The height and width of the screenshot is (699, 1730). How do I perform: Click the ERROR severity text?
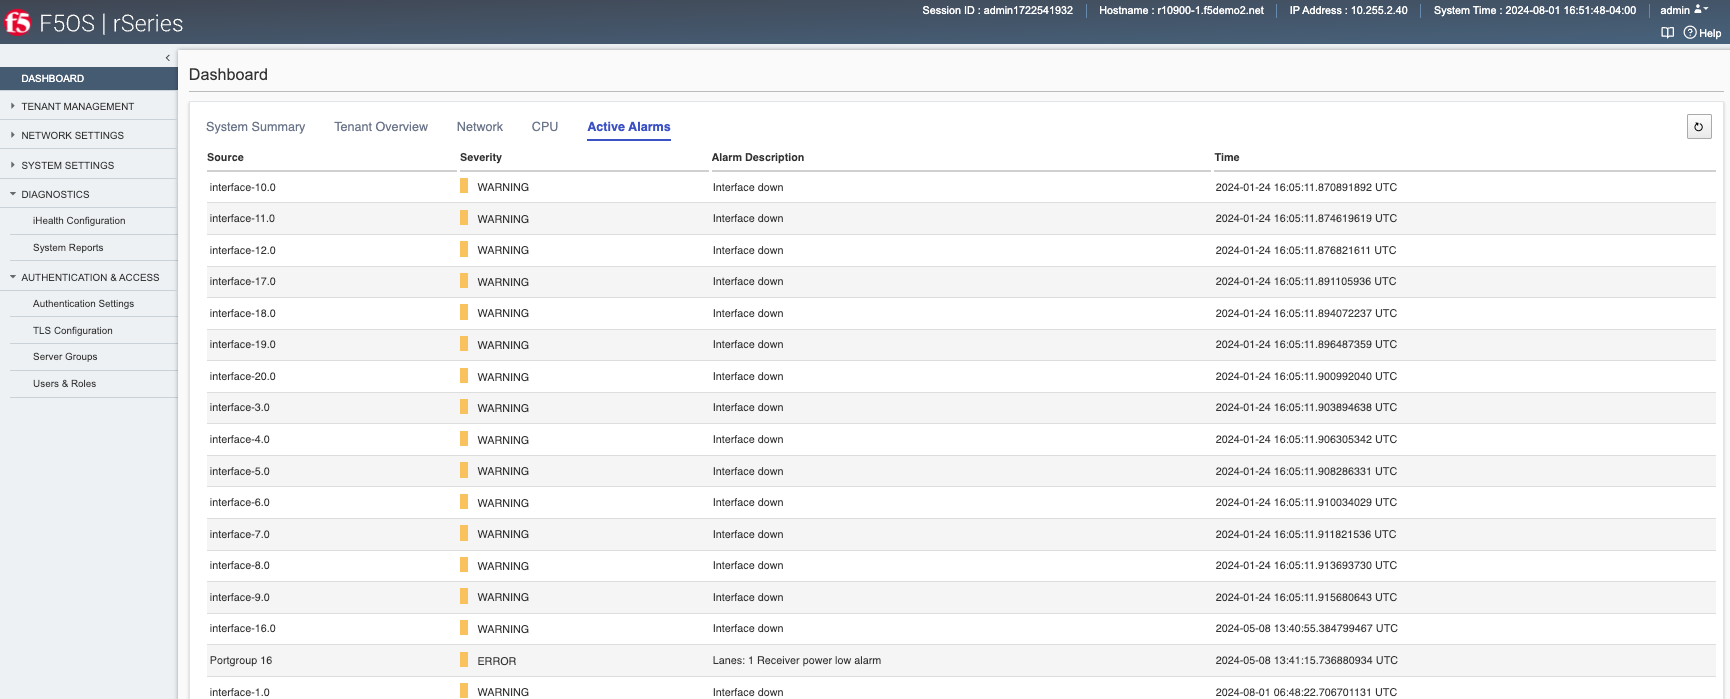497,661
